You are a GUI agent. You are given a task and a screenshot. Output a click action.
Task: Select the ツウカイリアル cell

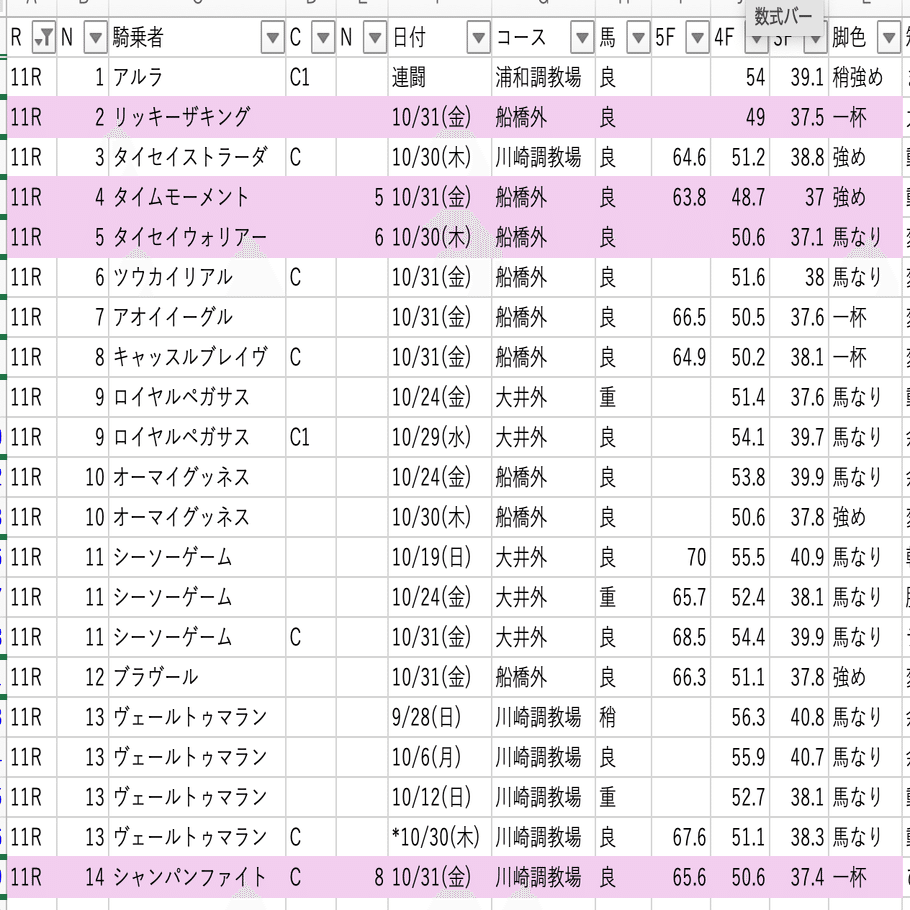point(197,277)
